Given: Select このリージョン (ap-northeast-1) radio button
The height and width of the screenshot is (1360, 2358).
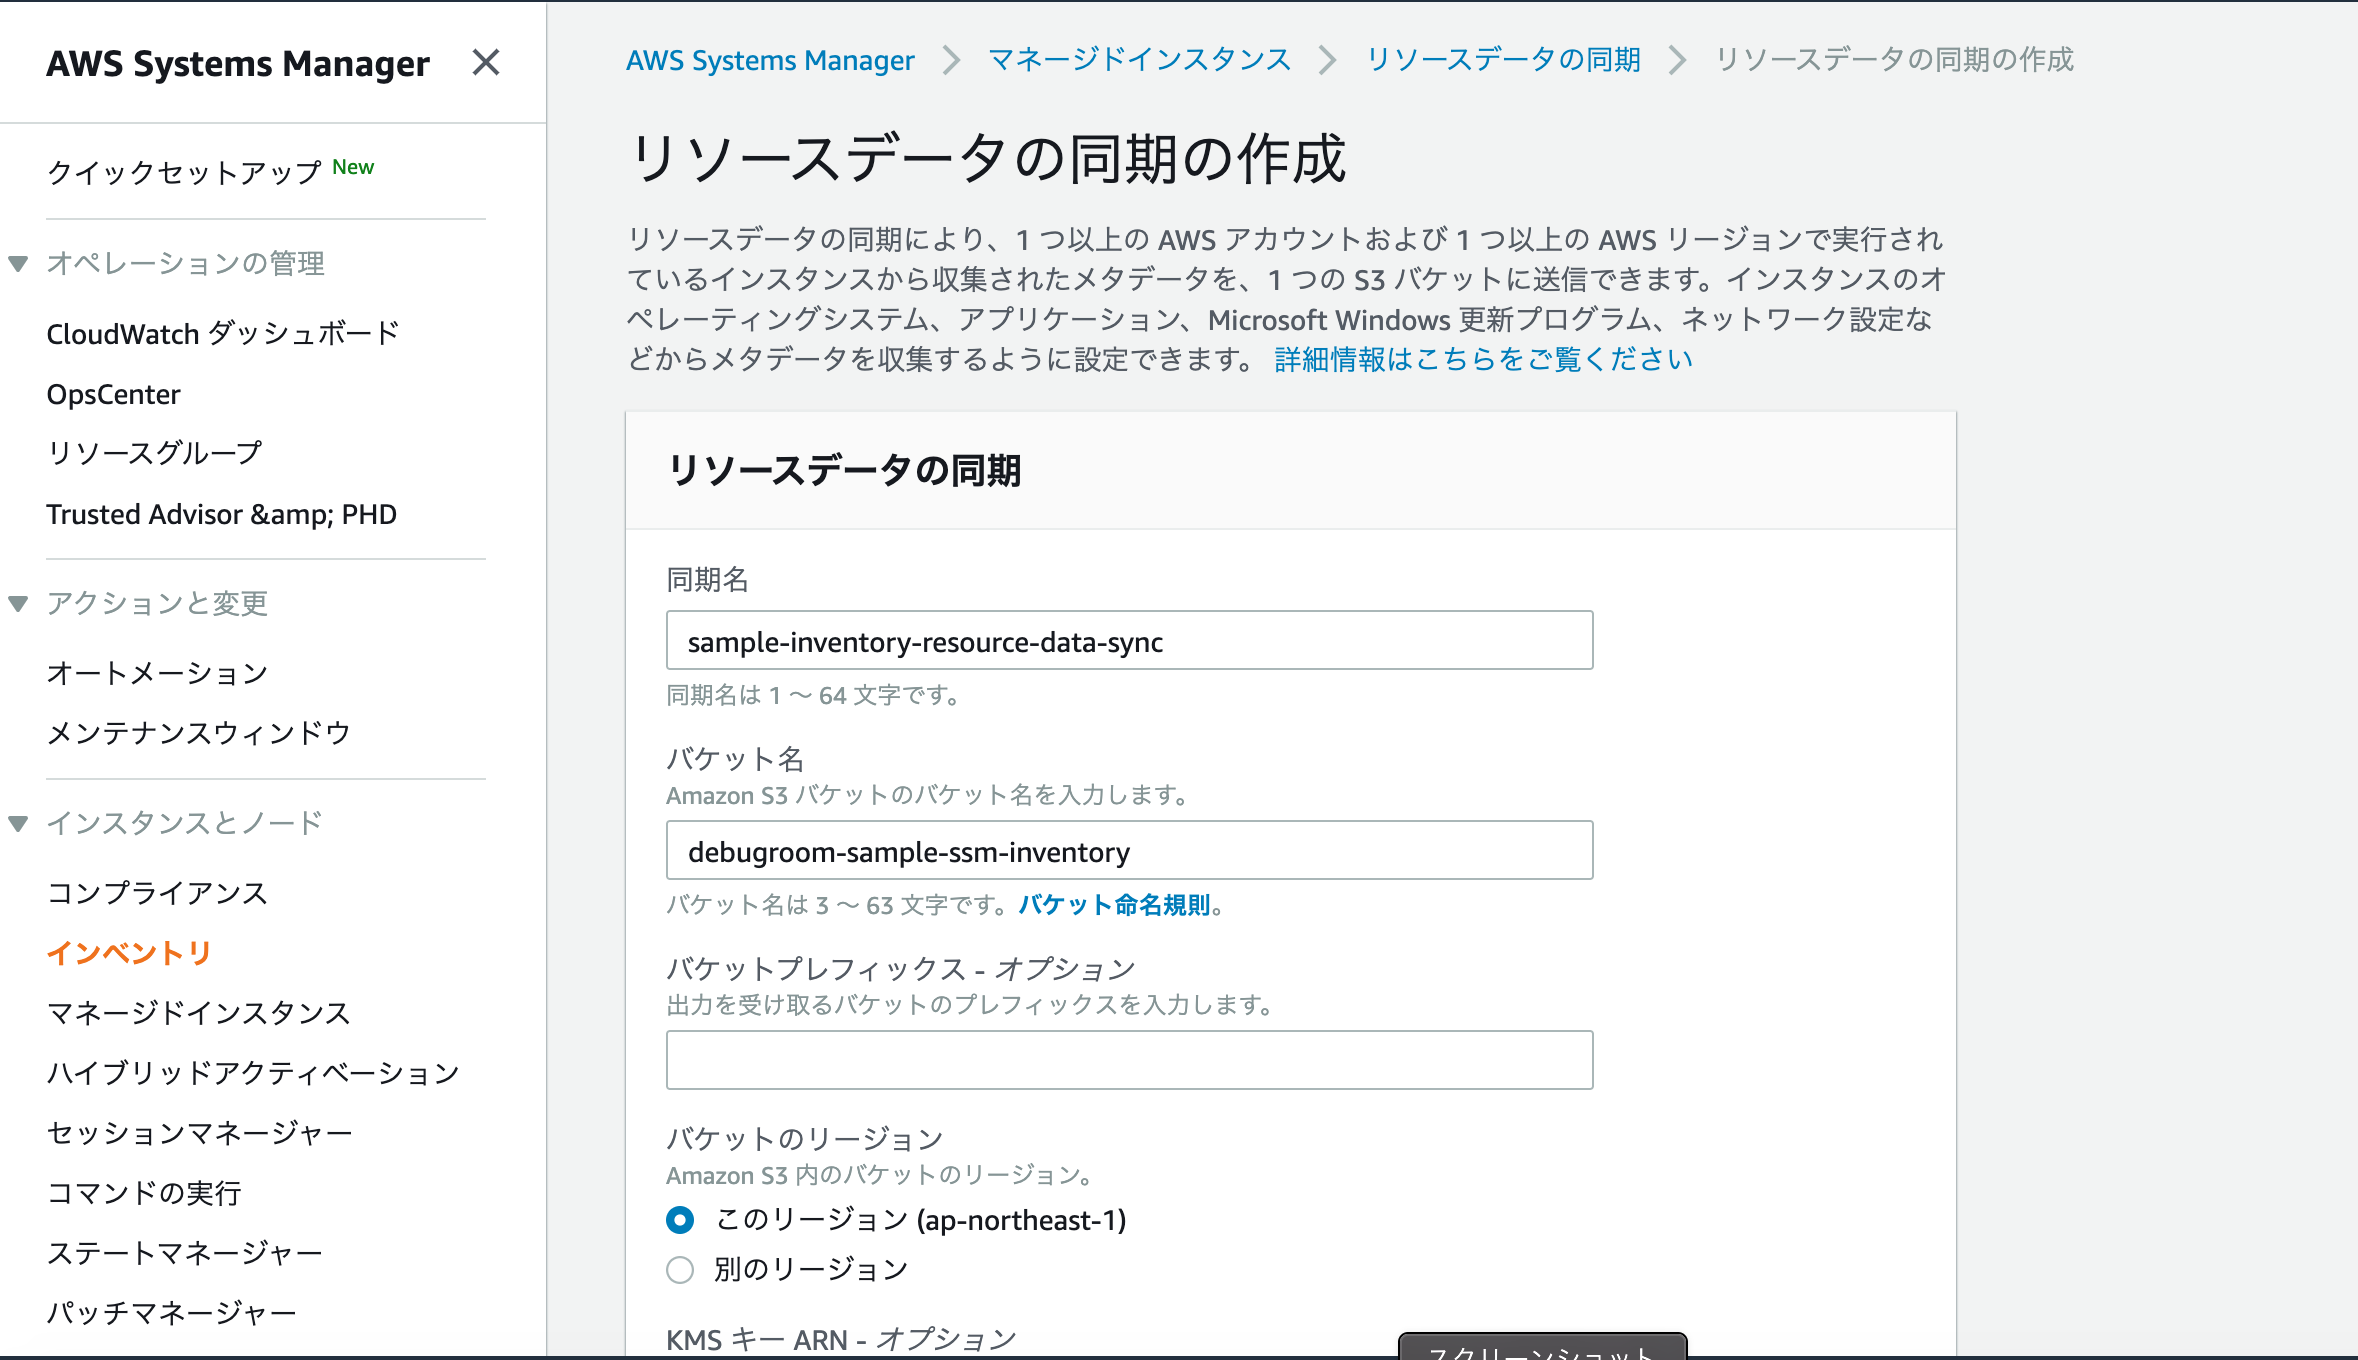Looking at the screenshot, I should click(x=680, y=1220).
